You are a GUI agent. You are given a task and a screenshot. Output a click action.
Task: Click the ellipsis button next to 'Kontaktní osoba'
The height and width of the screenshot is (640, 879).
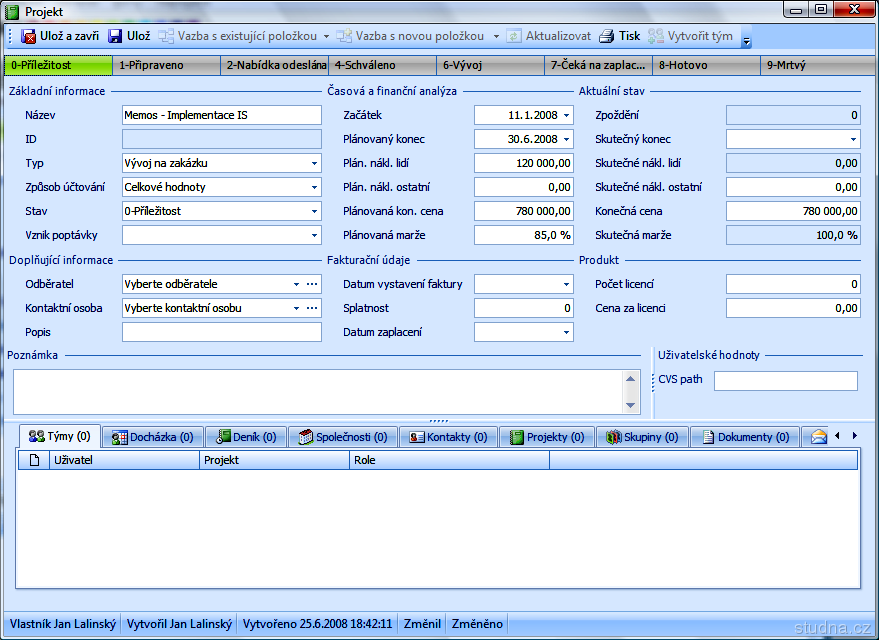(x=312, y=308)
